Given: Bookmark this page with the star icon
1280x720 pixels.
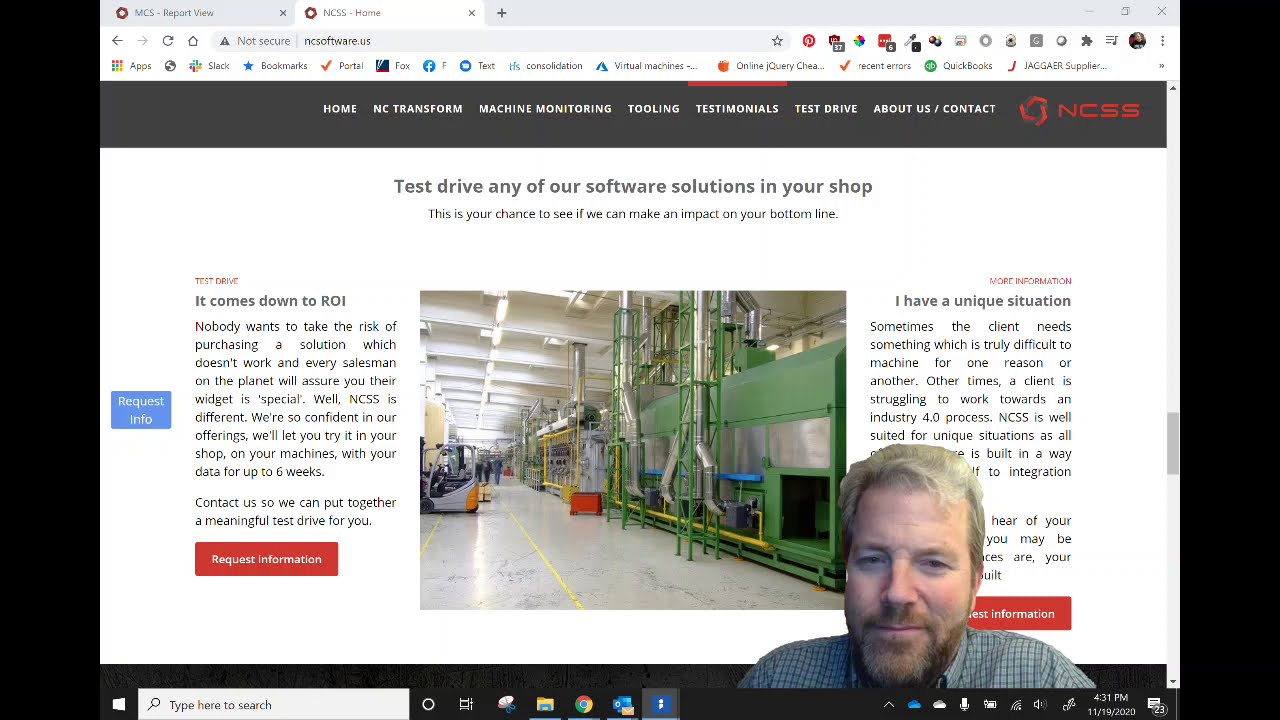Looking at the screenshot, I should 777,41.
